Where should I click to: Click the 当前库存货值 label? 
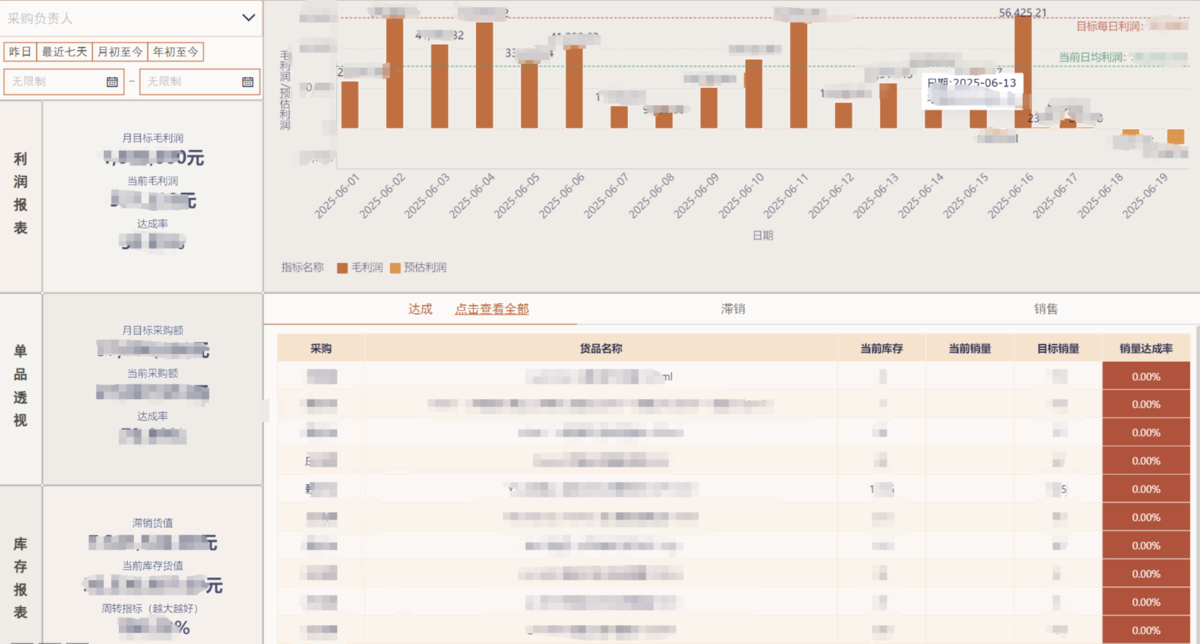pyautogui.click(x=152, y=565)
